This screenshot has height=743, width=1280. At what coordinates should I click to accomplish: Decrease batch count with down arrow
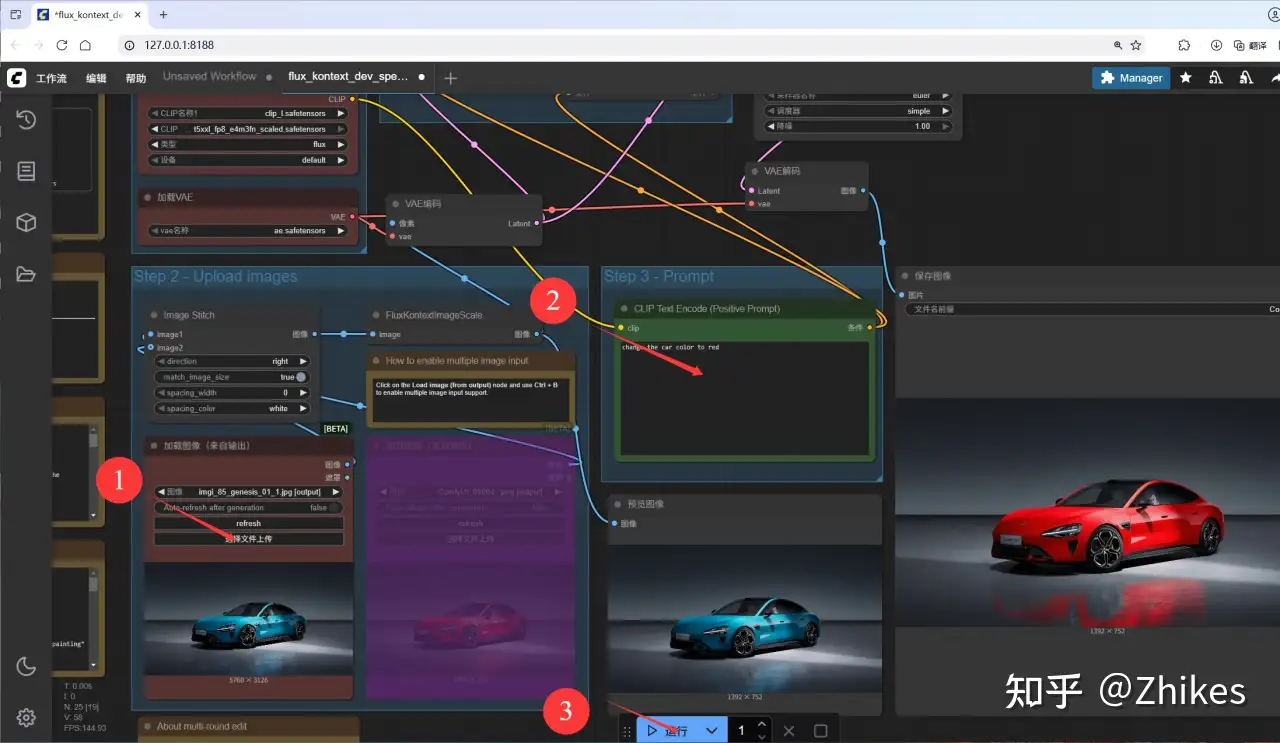pyautogui.click(x=762, y=737)
